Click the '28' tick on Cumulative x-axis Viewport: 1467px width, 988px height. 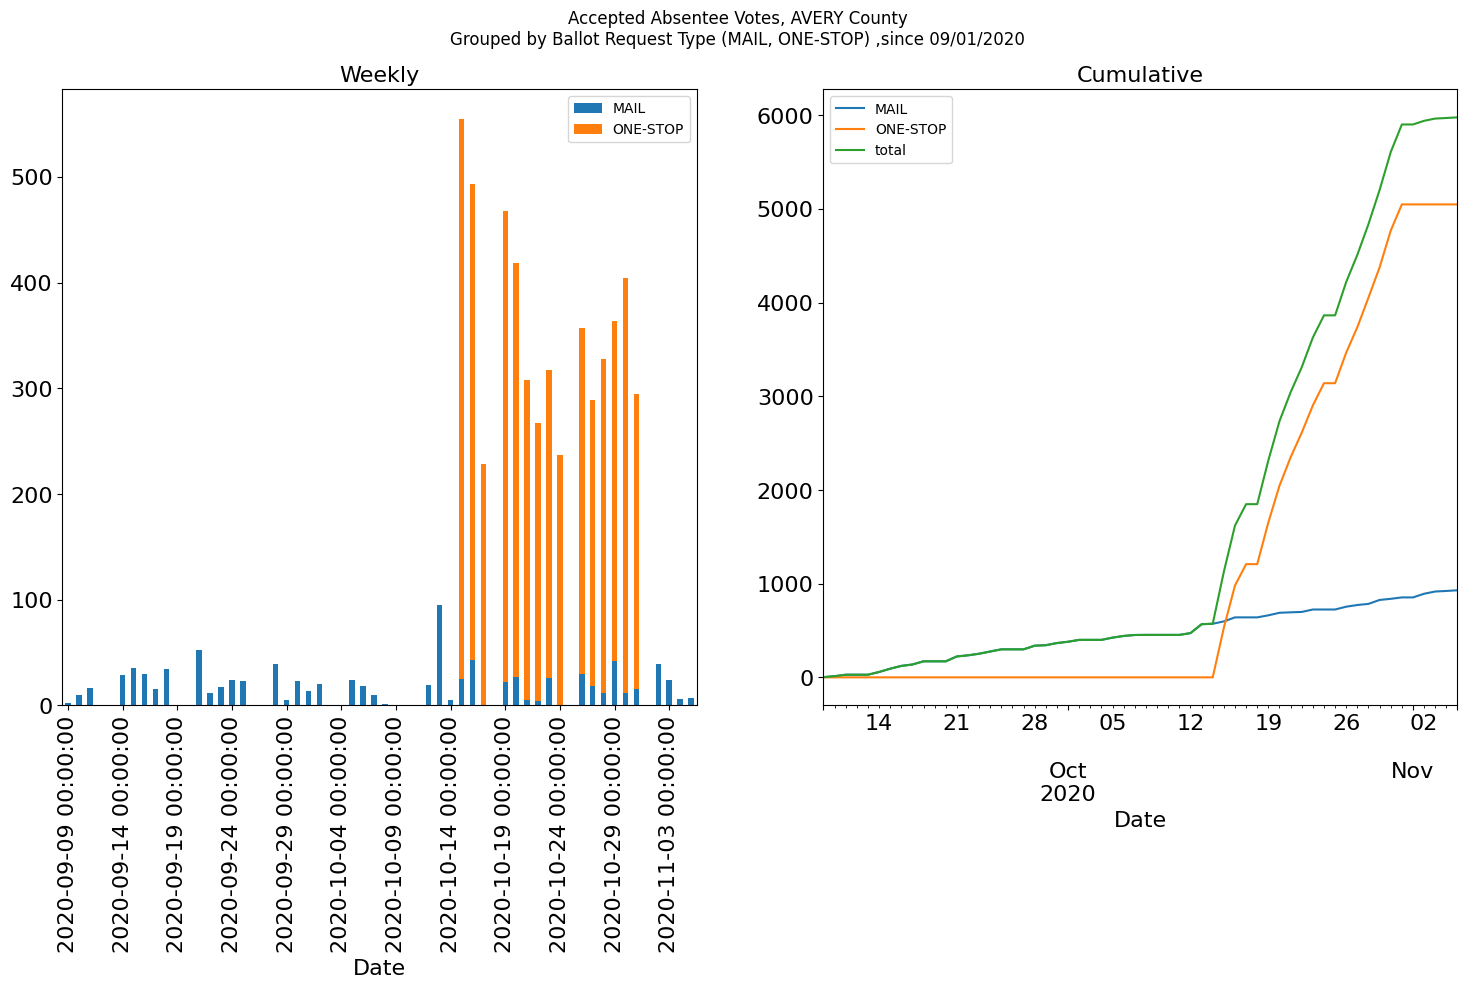click(1034, 722)
